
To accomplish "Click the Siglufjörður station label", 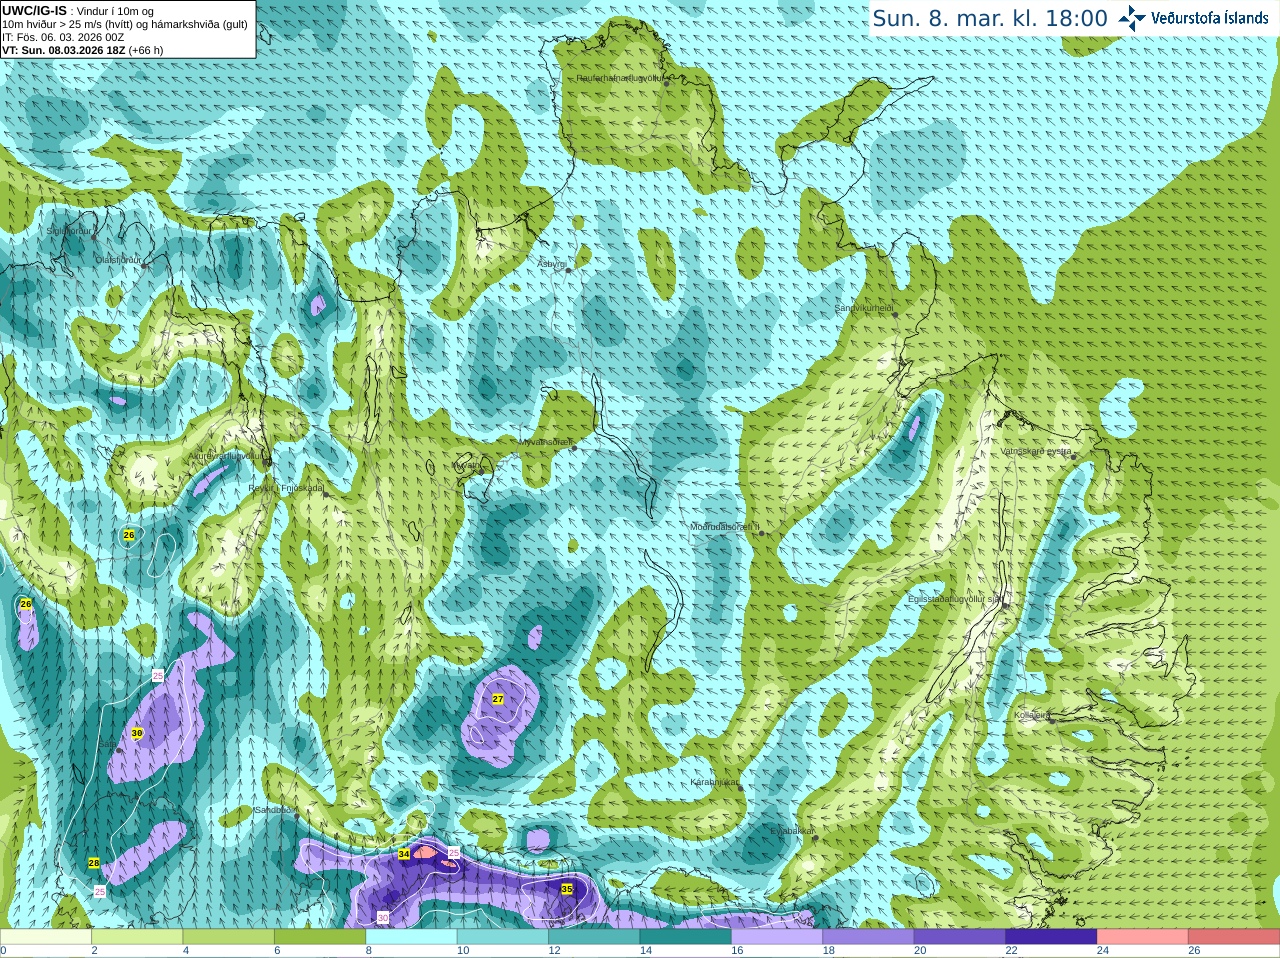I will point(68,231).
